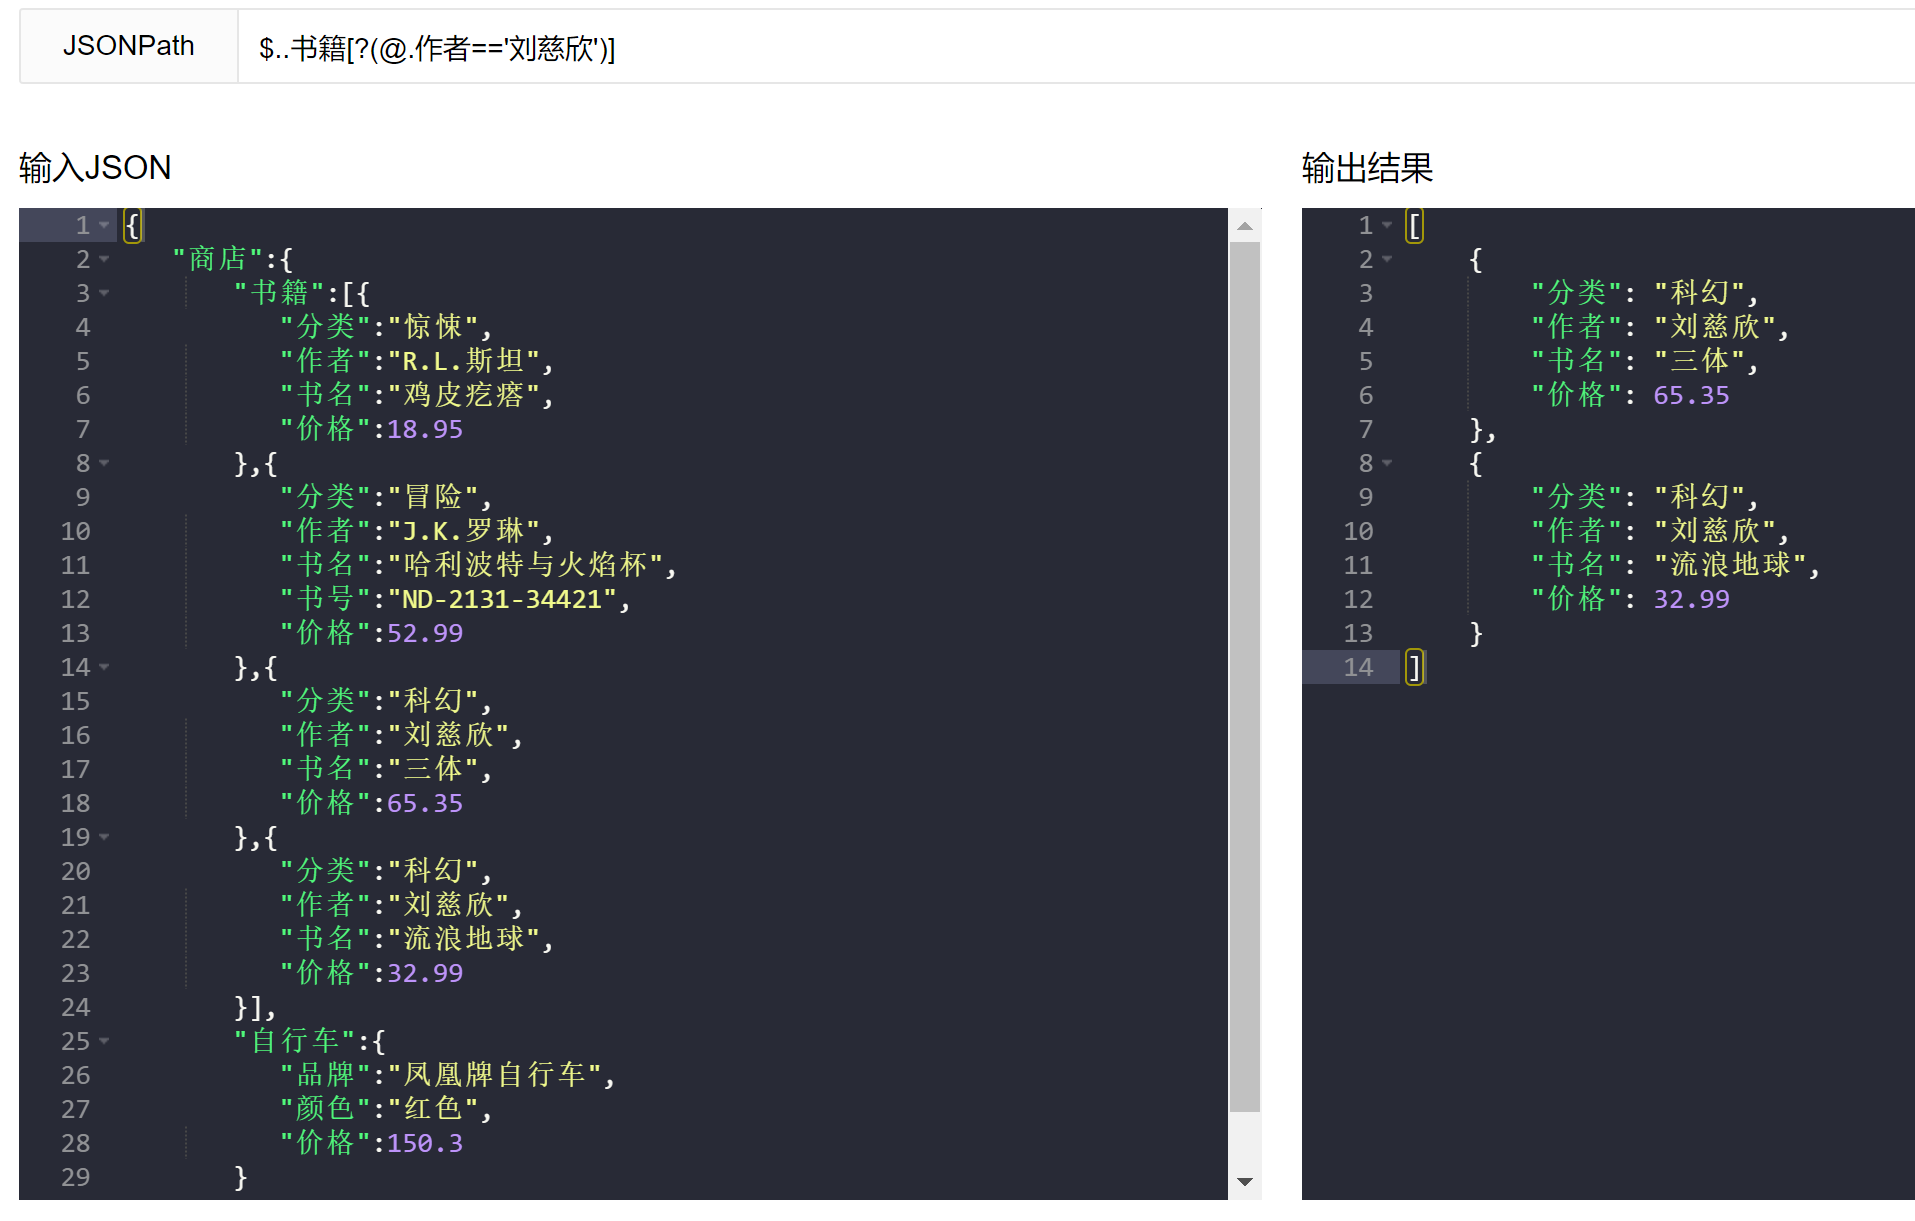Click the output "三体" book name

tap(1700, 362)
